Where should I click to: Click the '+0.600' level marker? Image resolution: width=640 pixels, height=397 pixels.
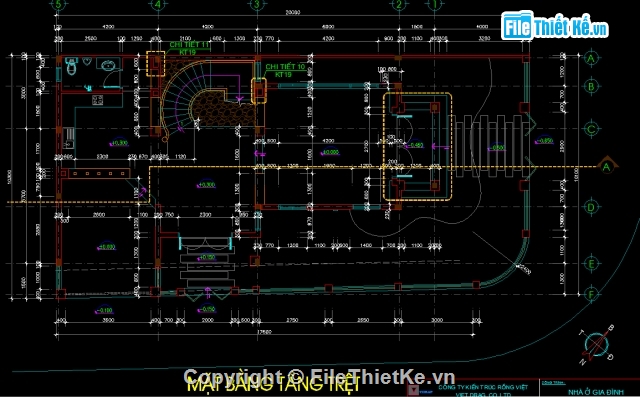tap(106, 247)
